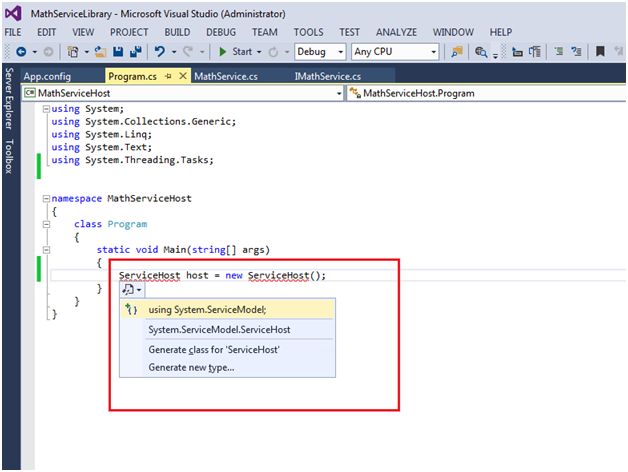Open the back navigation history dropdown arrow
This screenshot has width=628, height=472.
click(x=34, y=52)
